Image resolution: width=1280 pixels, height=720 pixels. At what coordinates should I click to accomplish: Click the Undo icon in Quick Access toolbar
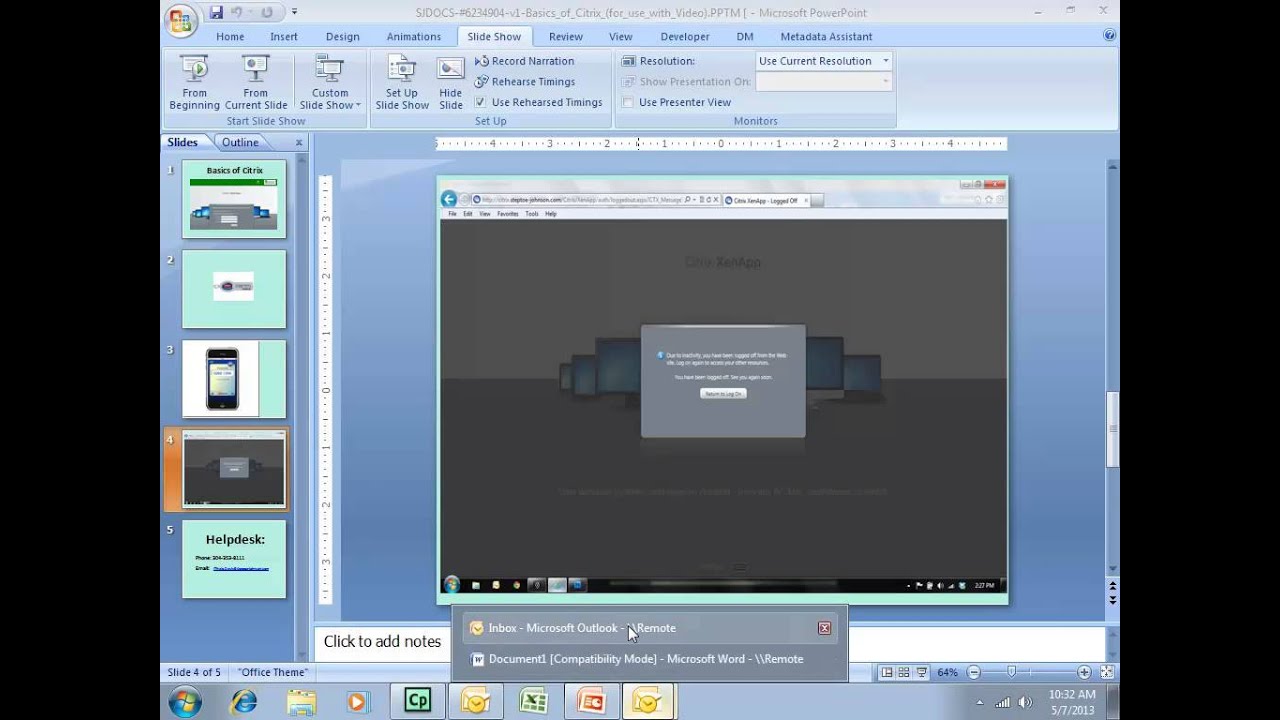(237, 12)
